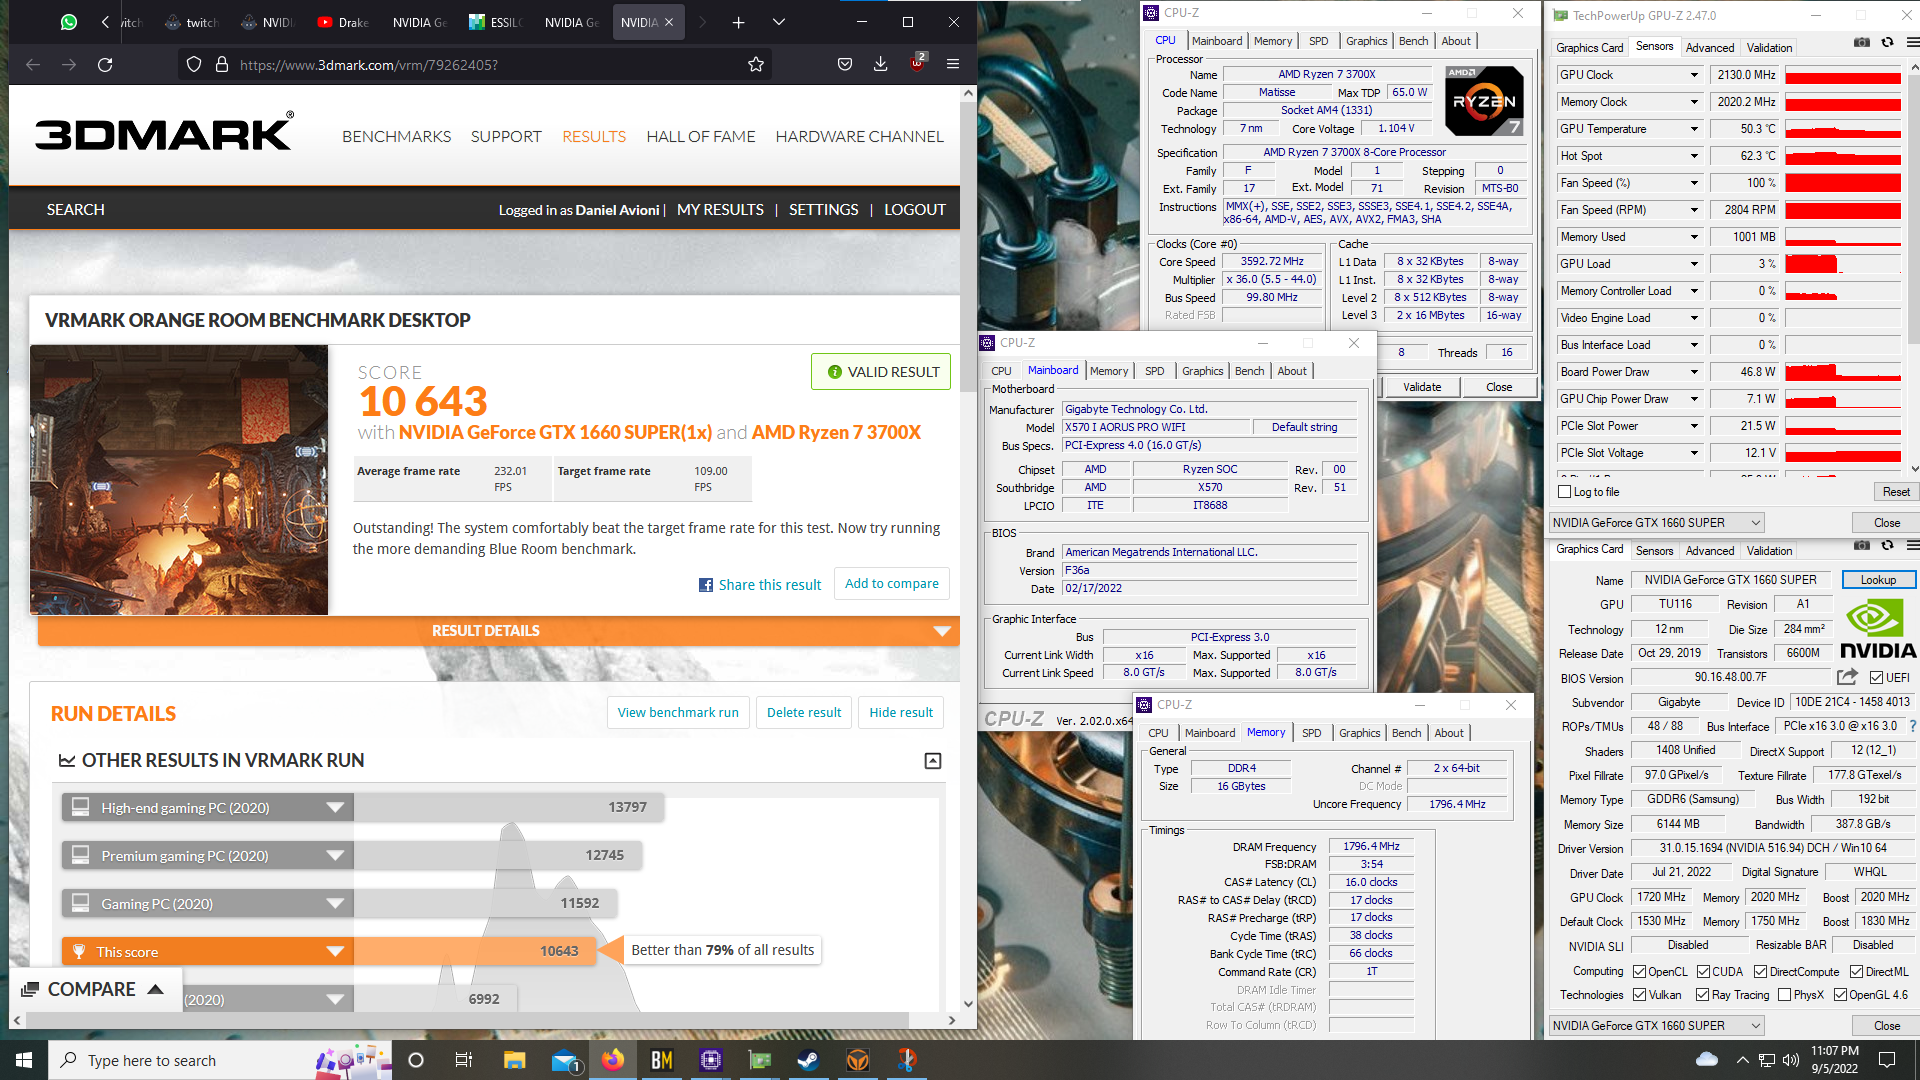Image resolution: width=1920 pixels, height=1080 pixels.
Task: Open the browser downloads icon
Action: tap(880, 65)
